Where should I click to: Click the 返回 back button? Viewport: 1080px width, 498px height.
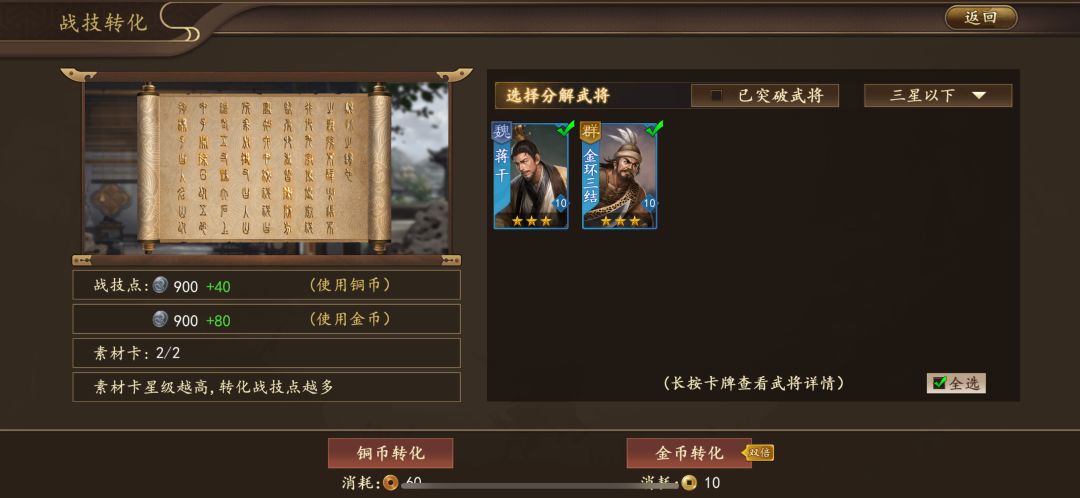point(981,18)
